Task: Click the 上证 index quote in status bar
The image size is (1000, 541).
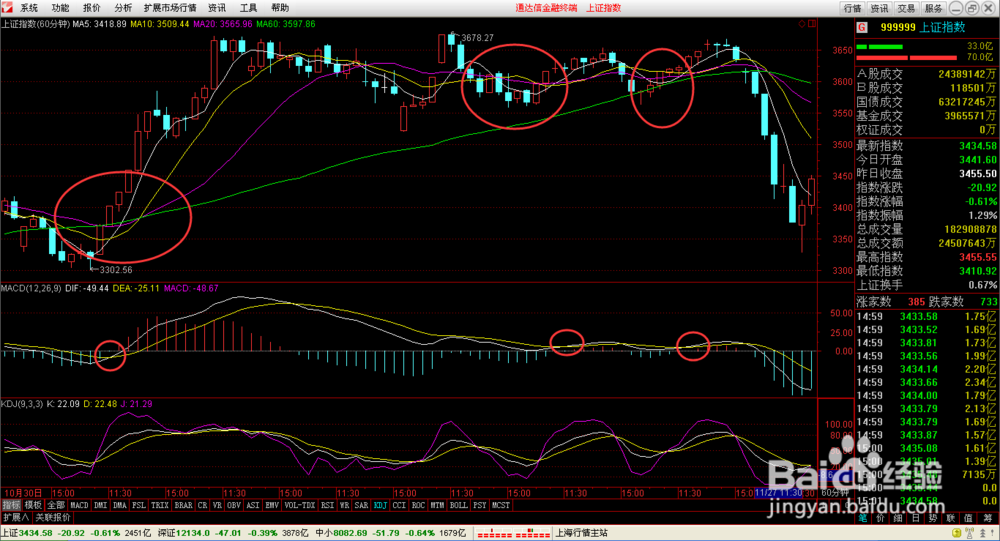Action: [76, 533]
